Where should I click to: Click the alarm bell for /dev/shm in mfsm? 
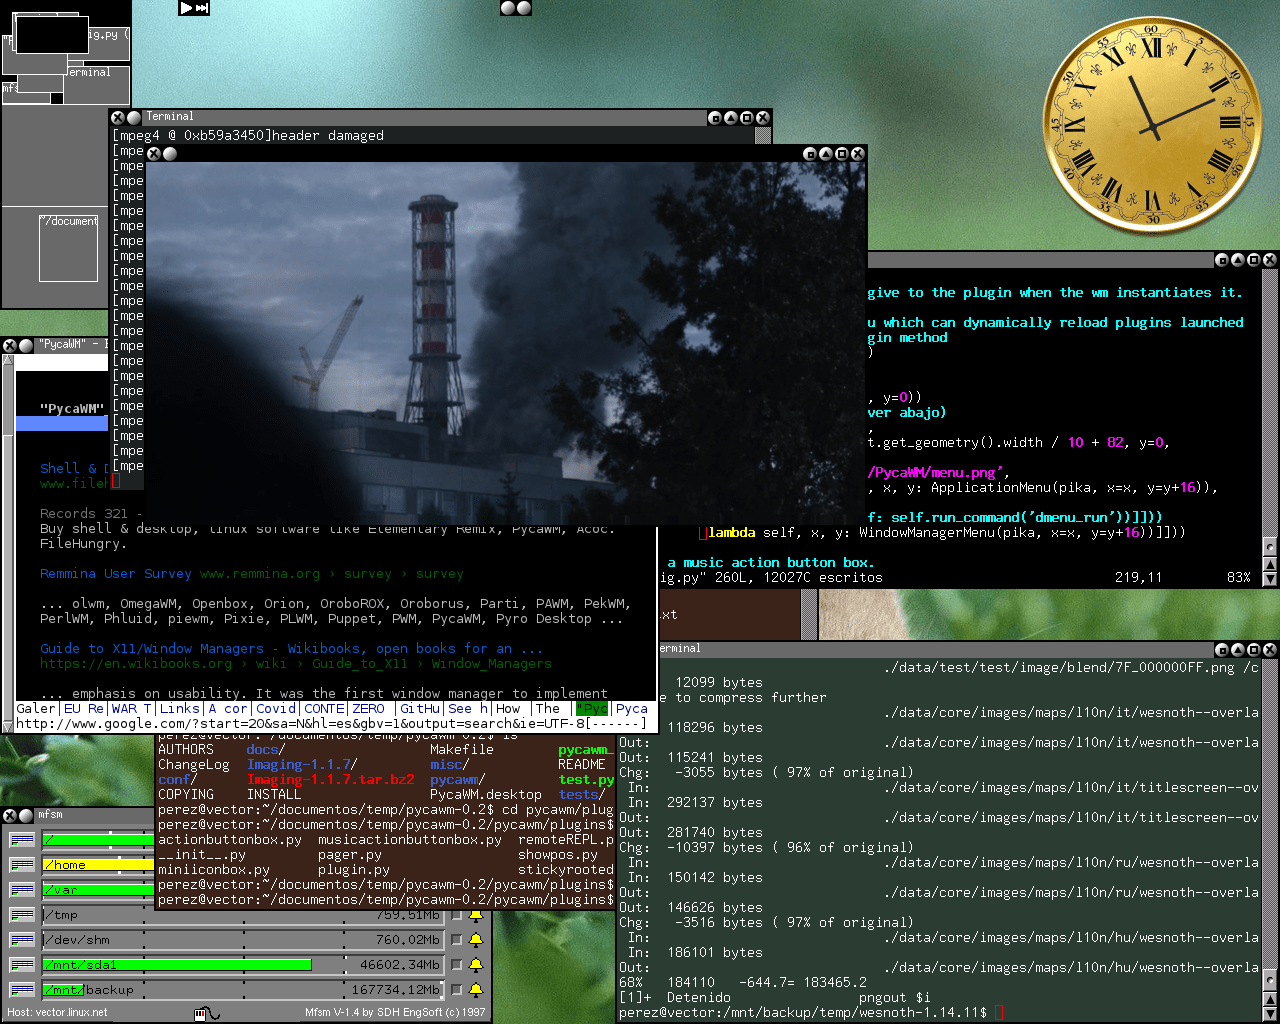coord(476,940)
